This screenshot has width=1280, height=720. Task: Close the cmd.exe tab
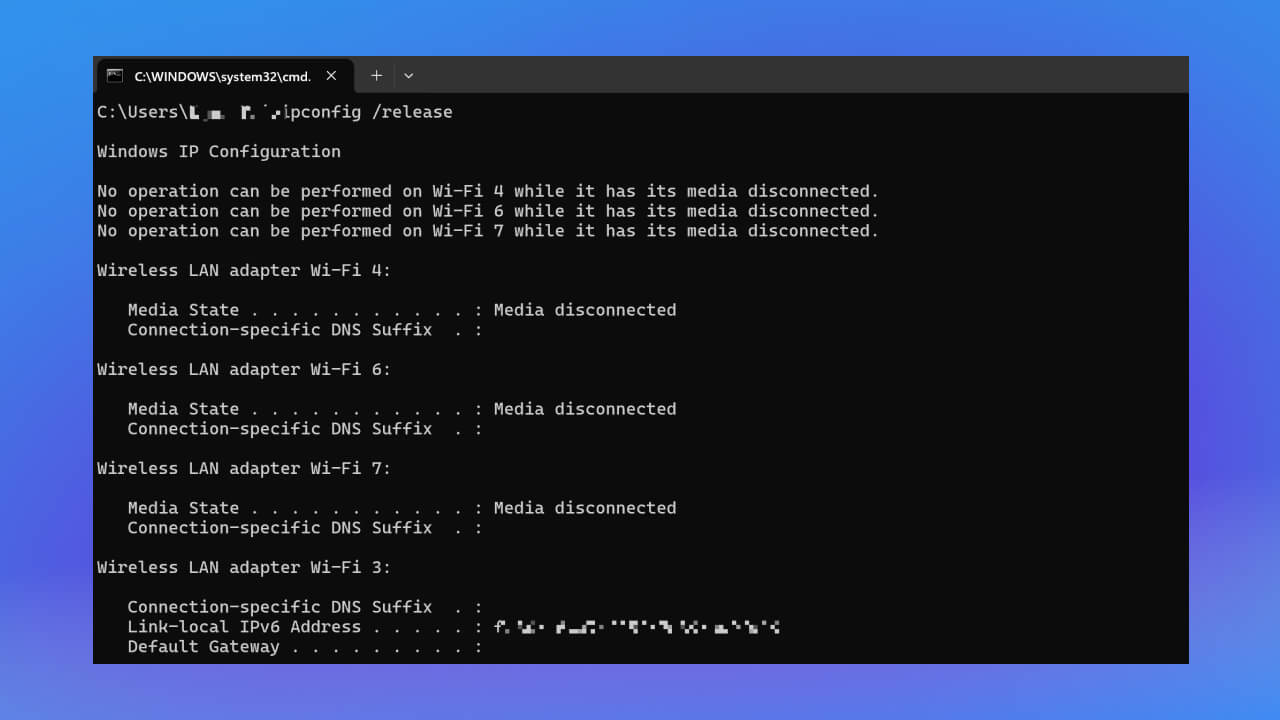pos(331,76)
